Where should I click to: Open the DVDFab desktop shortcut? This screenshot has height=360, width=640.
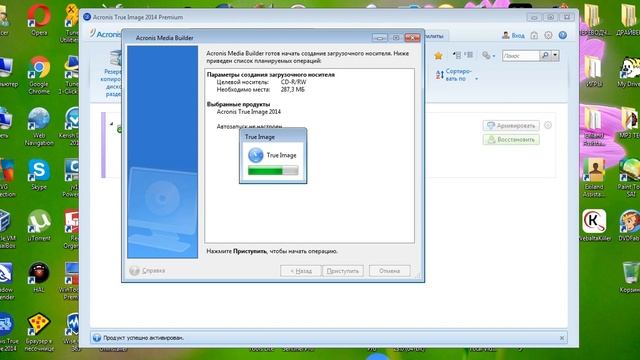630,225
